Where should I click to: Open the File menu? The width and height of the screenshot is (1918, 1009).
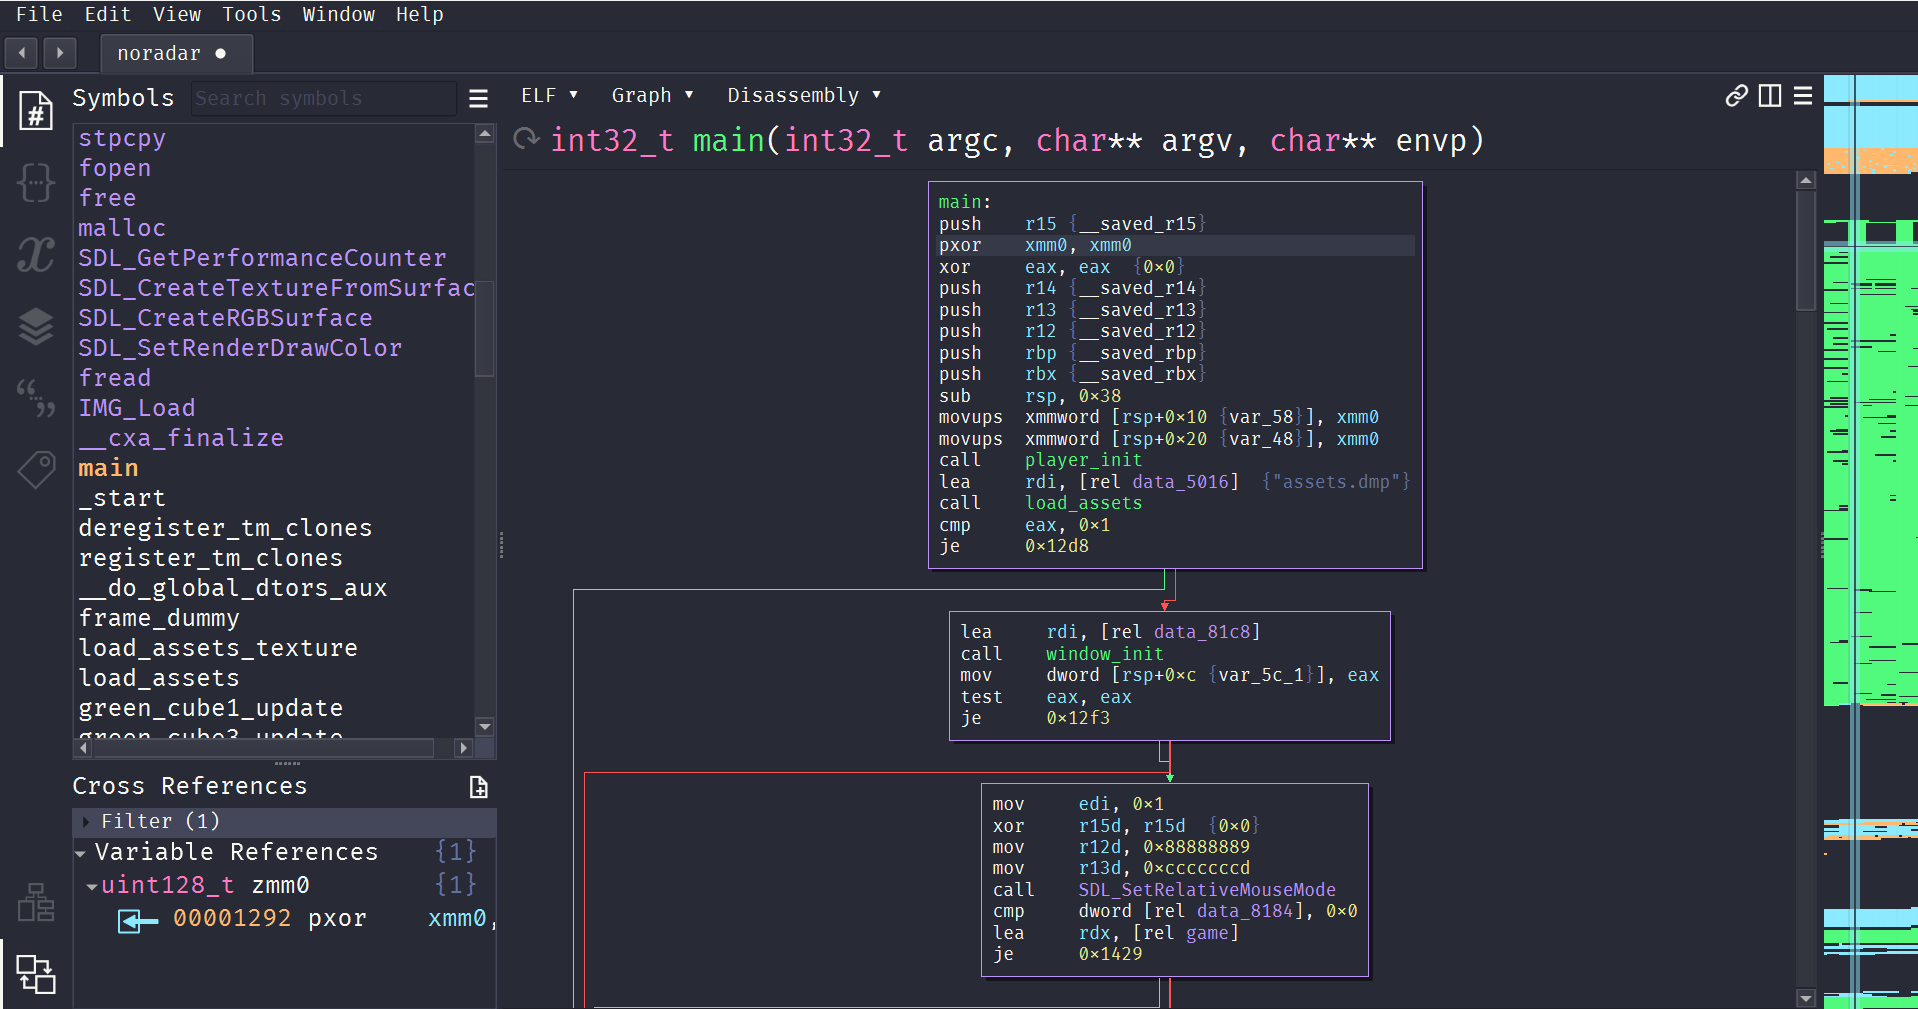(x=39, y=14)
